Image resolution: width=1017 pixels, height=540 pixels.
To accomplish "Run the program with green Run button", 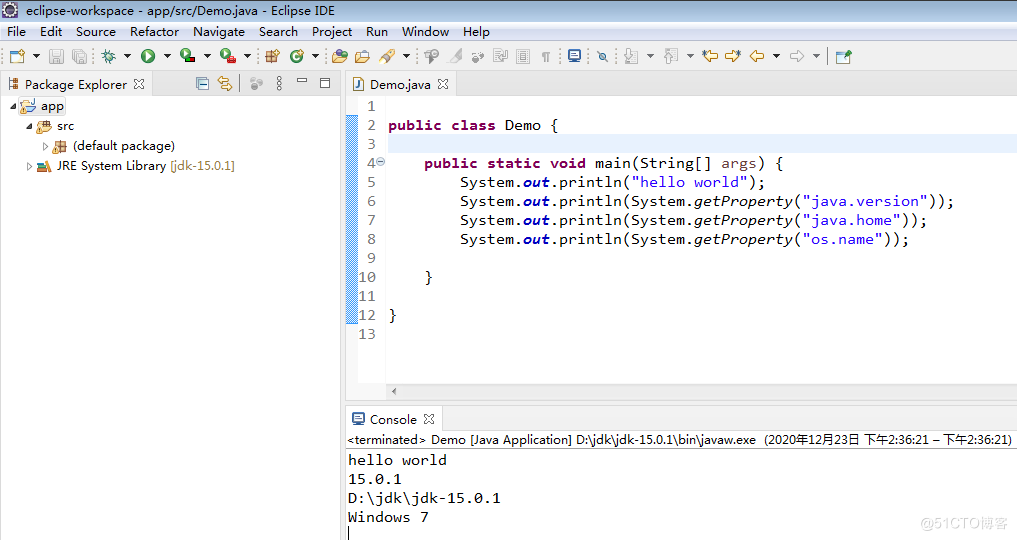I will coord(148,57).
